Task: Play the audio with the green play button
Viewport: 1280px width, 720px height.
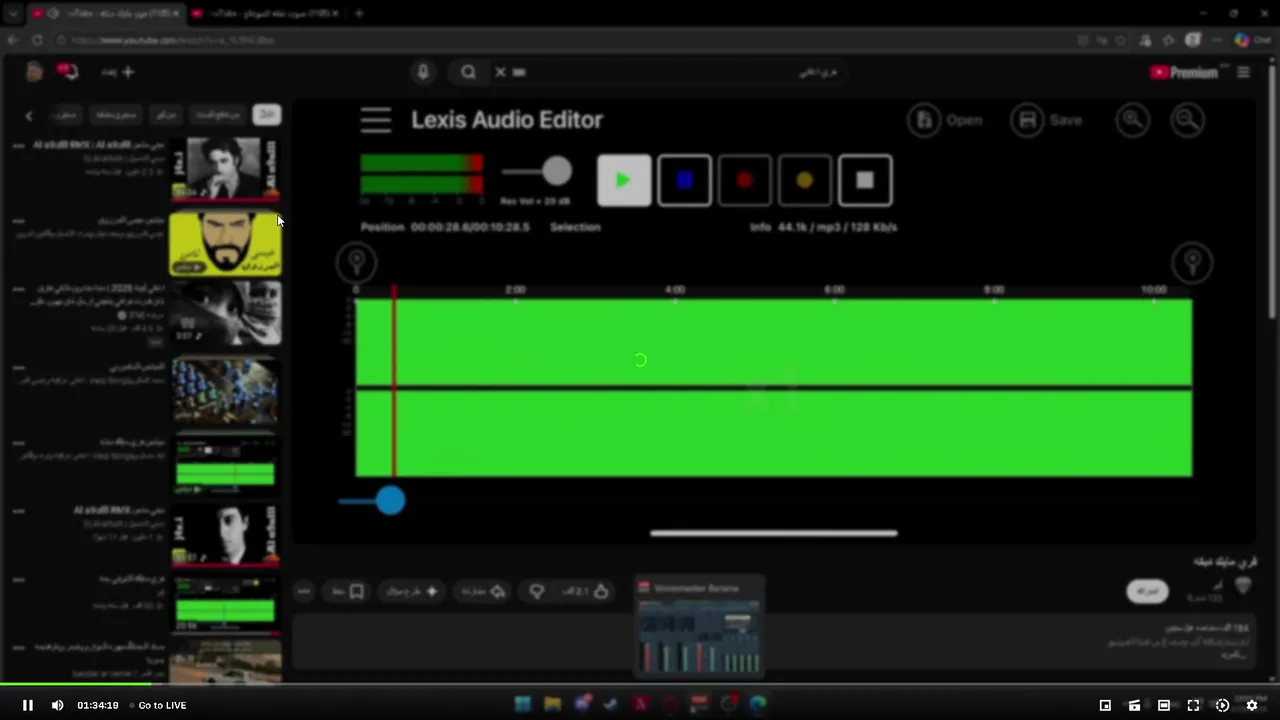Action: (624, 181)
